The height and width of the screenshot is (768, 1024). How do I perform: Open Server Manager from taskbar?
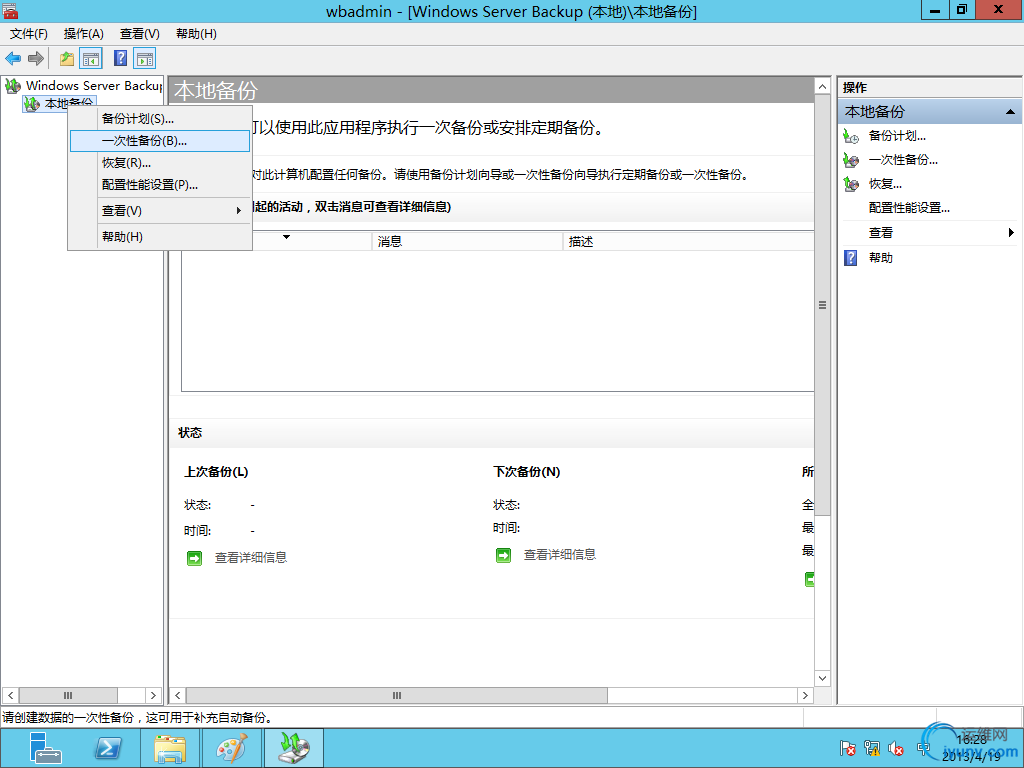pos(44,748)
